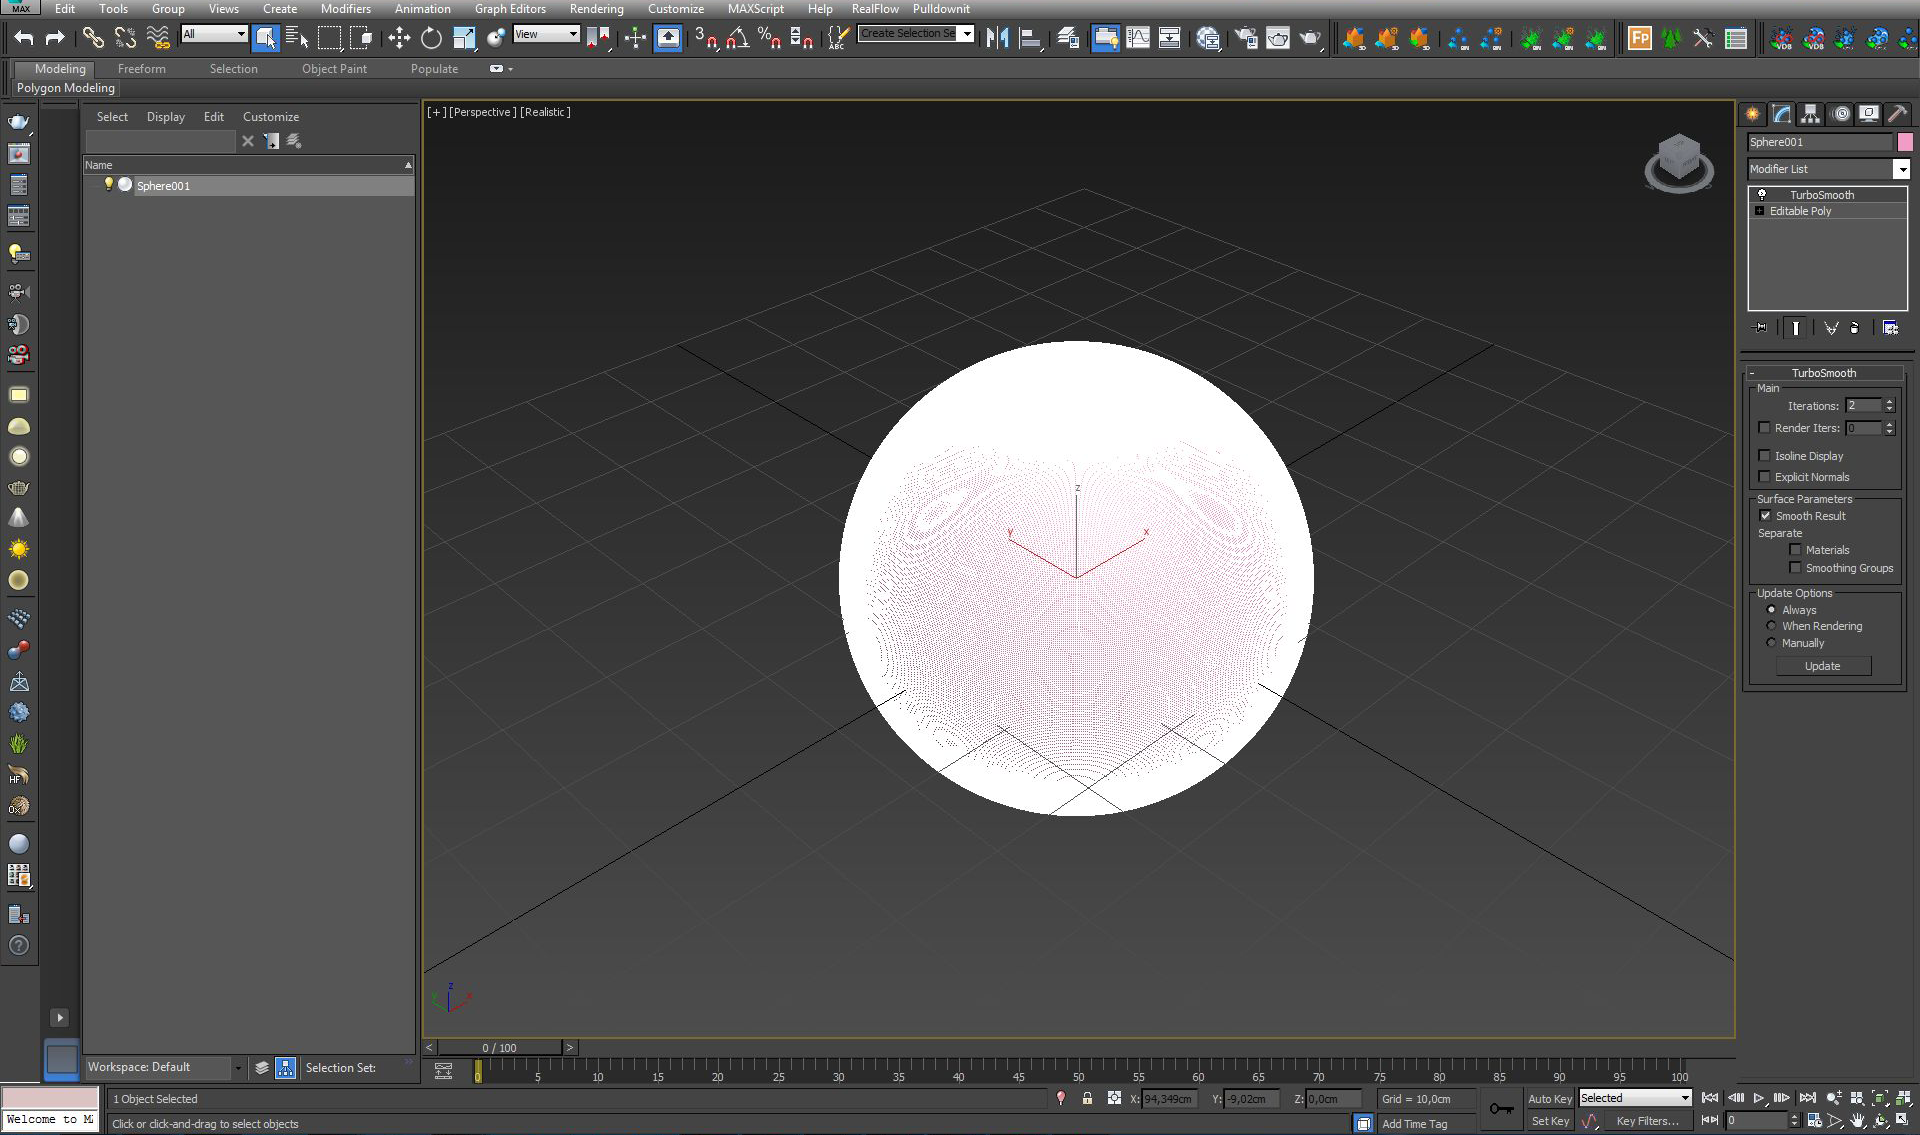Open the Material Editor icon
Screen dimensions: 1920x1135
click(1208, 38)
